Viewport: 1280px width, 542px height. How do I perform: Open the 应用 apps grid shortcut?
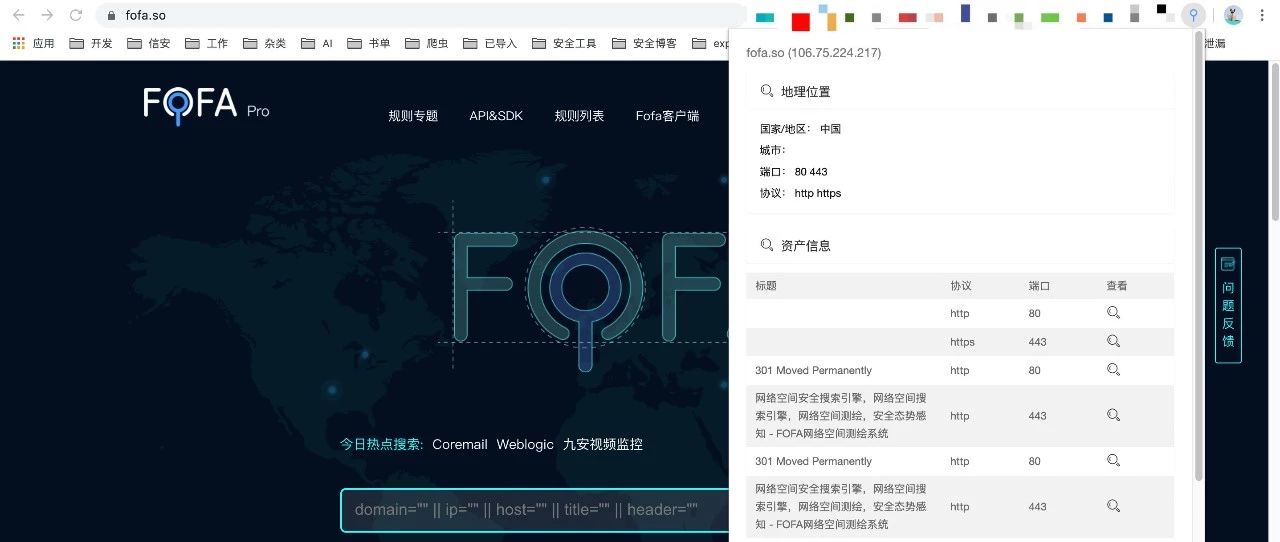[x=33, y=43]
